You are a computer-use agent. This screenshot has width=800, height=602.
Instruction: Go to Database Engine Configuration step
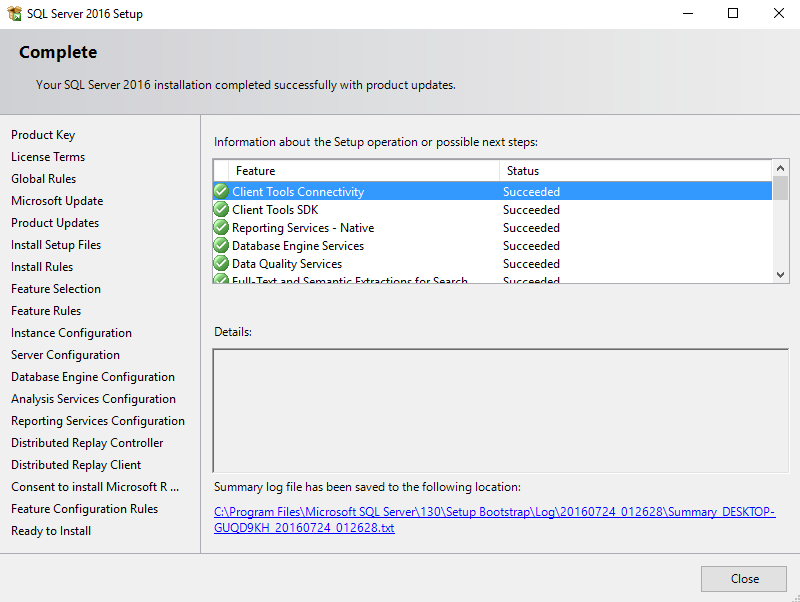(93, 377)
